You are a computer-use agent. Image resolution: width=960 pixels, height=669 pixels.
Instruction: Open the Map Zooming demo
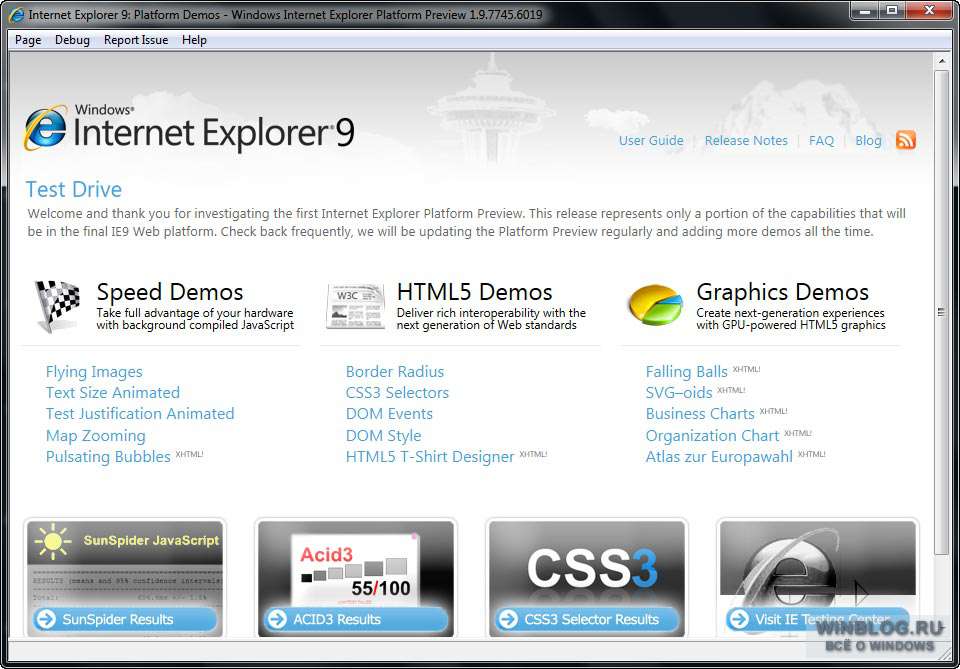[x=96, y=435]
